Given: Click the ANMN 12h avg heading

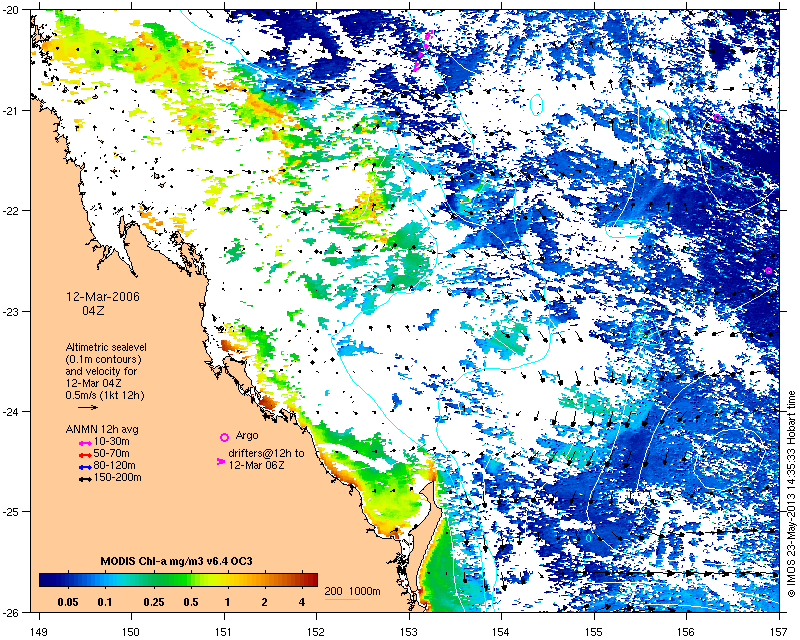Looking at the screenshot, I should 102,429.
